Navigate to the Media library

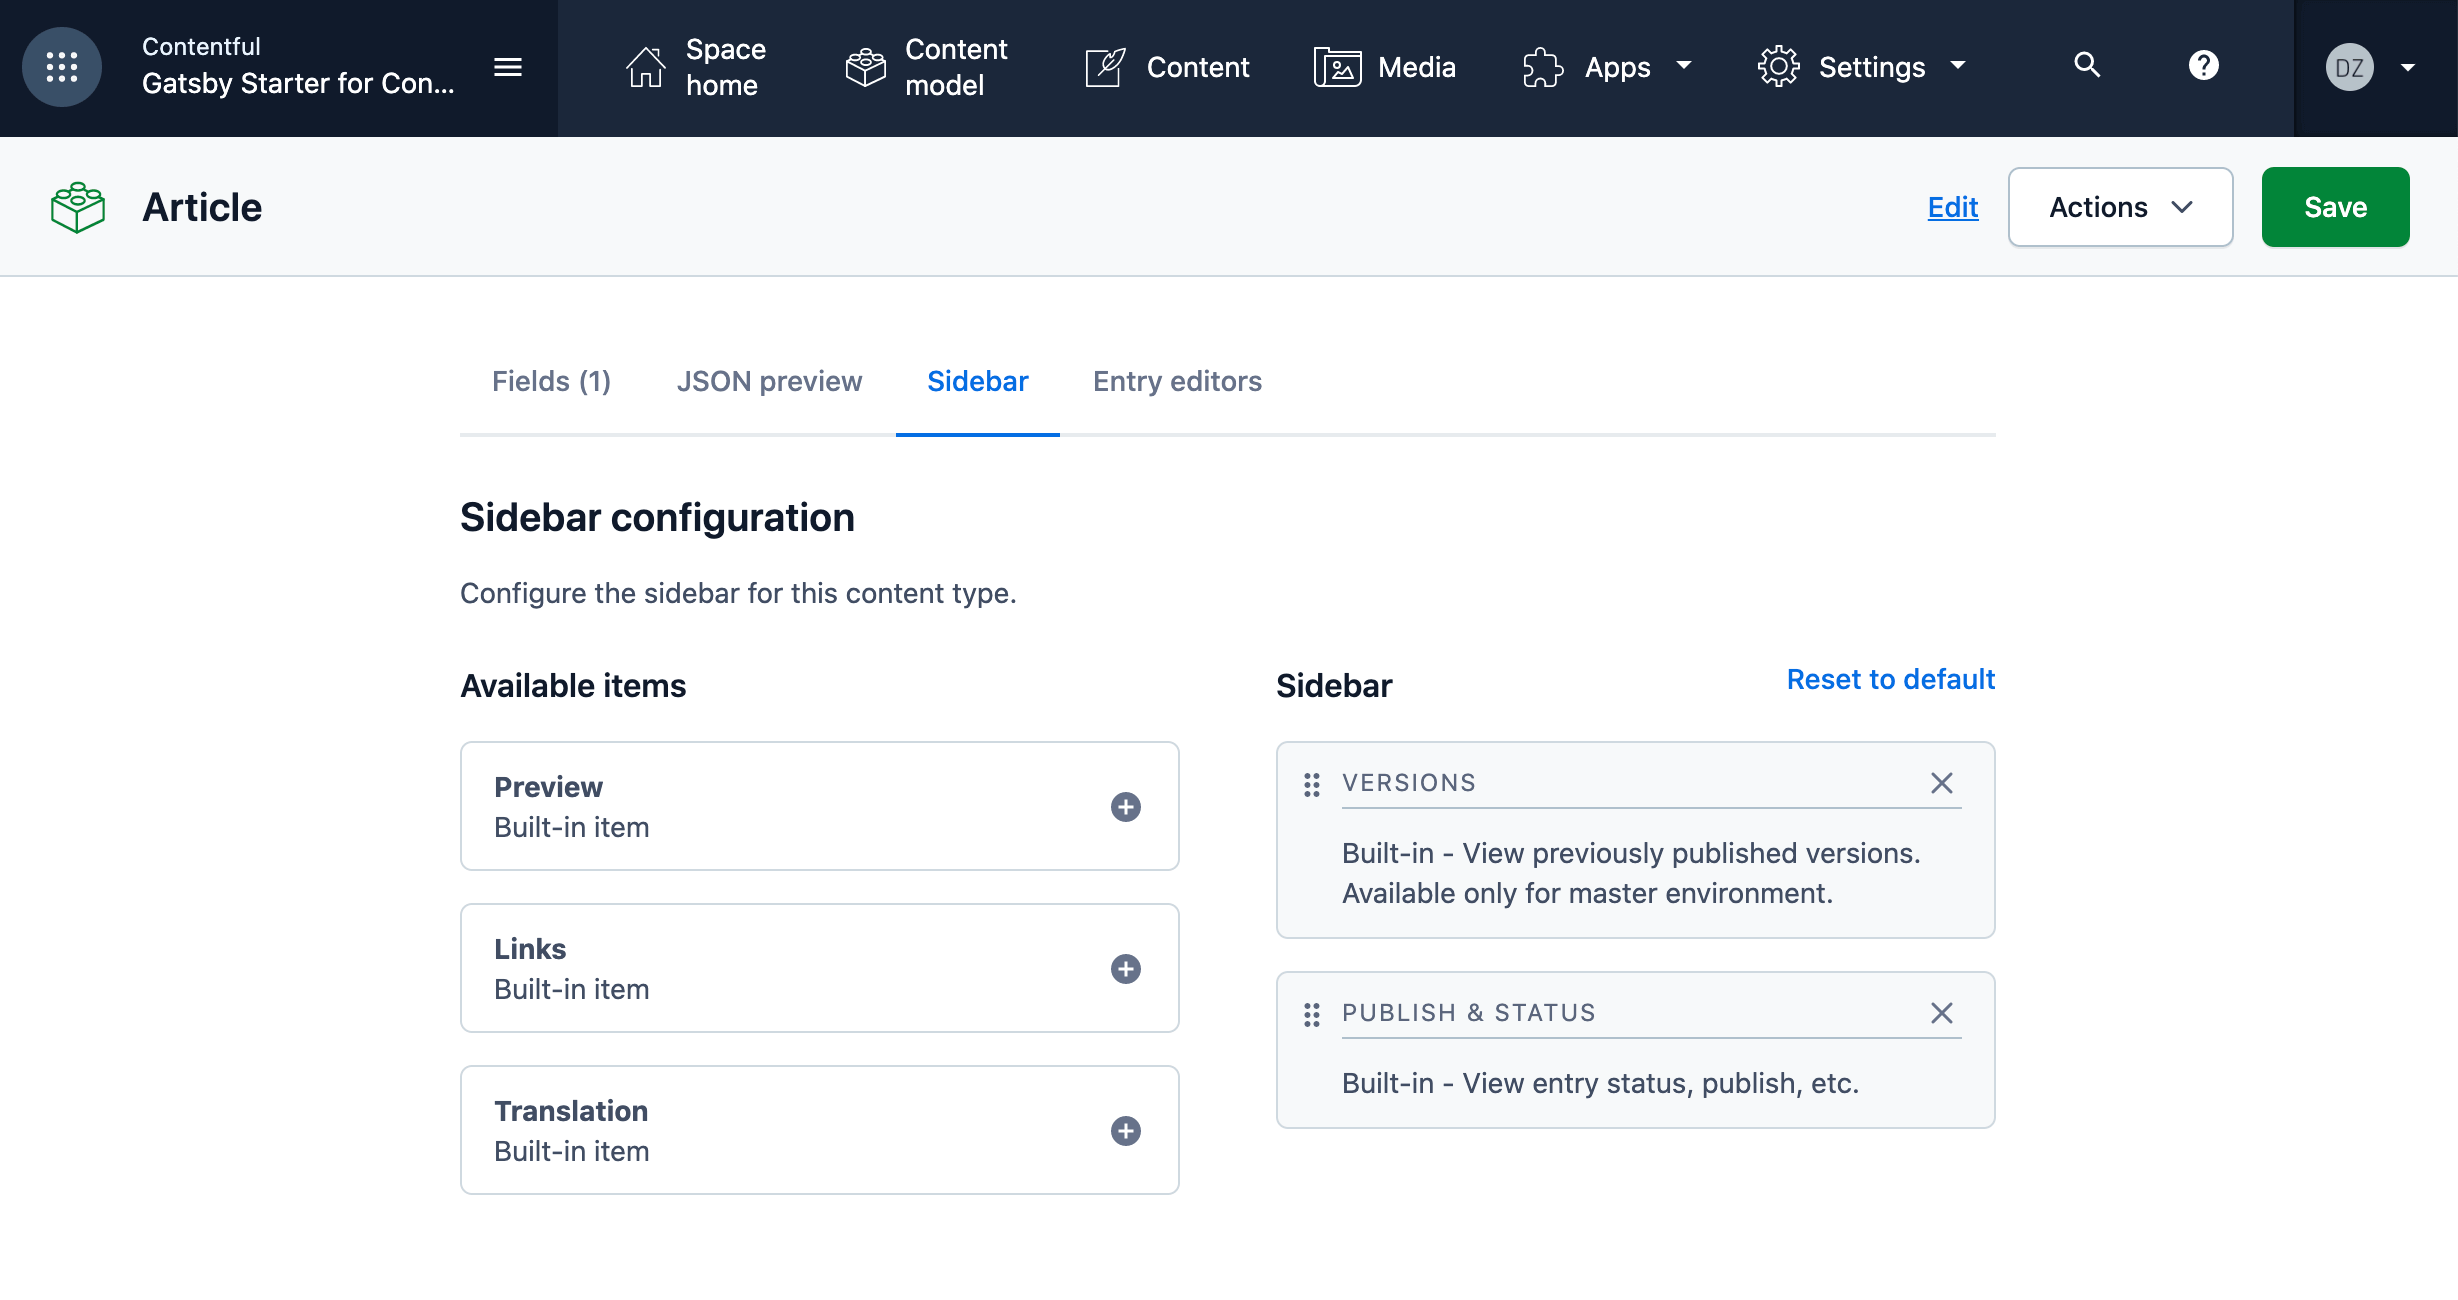(x=1385, y=67)
